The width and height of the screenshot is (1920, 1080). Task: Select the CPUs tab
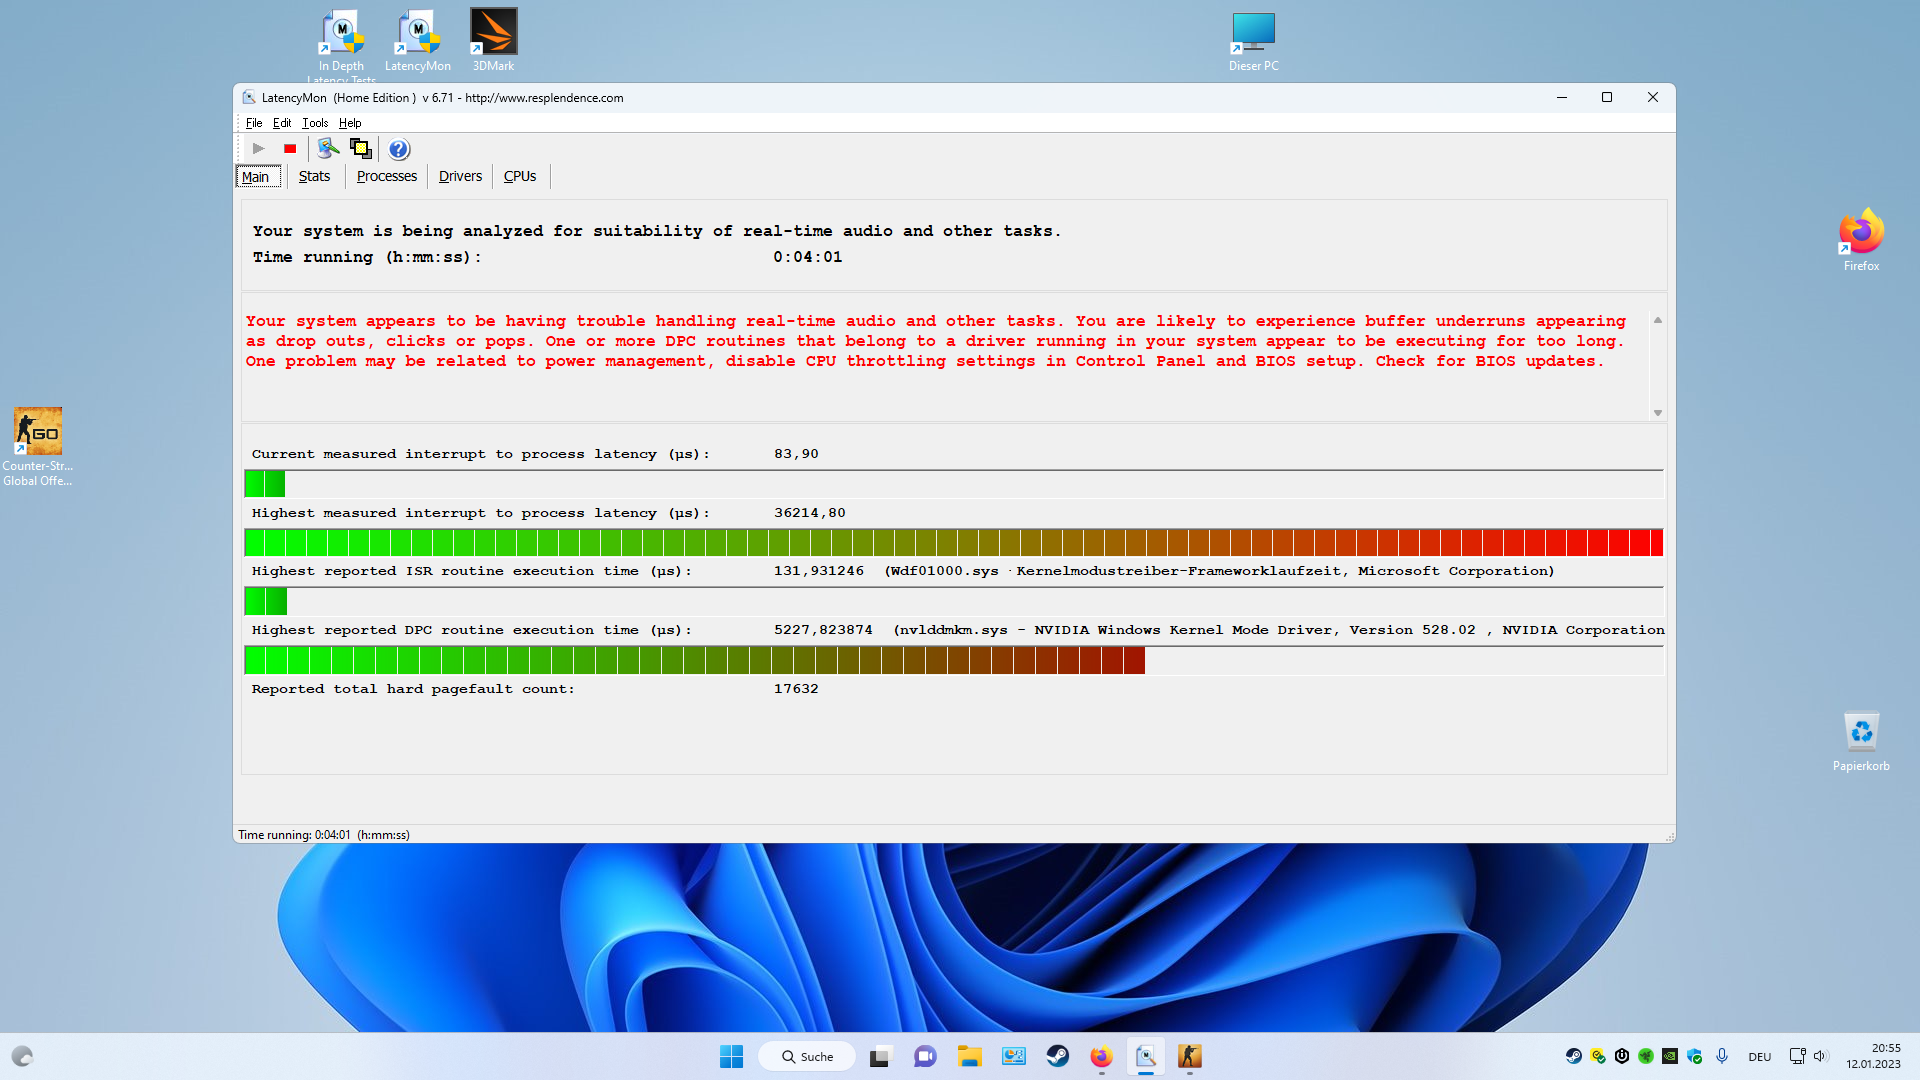(519, 176)
